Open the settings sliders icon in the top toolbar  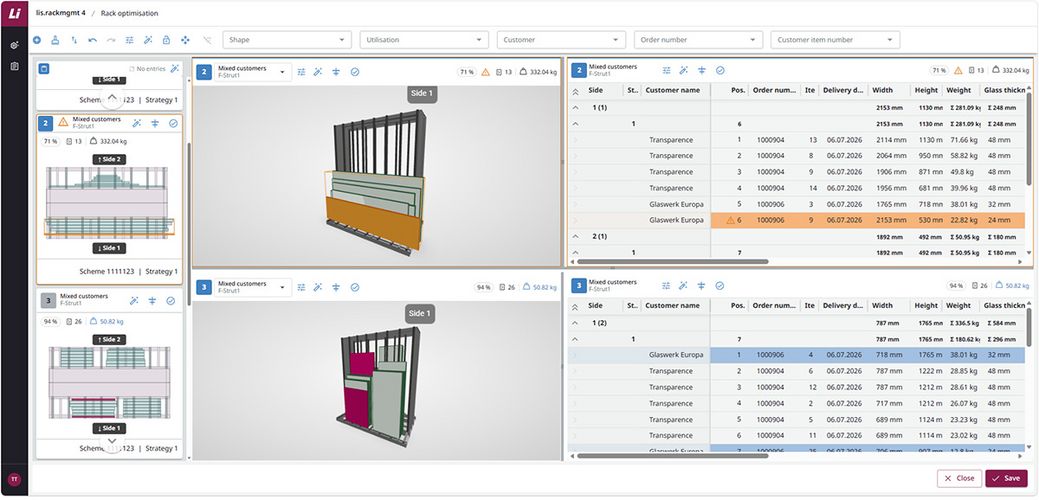pyautogui.click(x=129, y=40)
